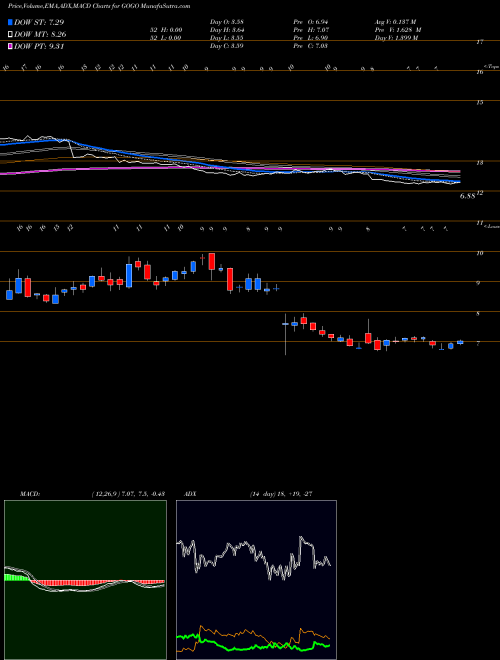Open the ADX indicator chart panel
This screenshot has width=500, height=660.
click(256, 580)
